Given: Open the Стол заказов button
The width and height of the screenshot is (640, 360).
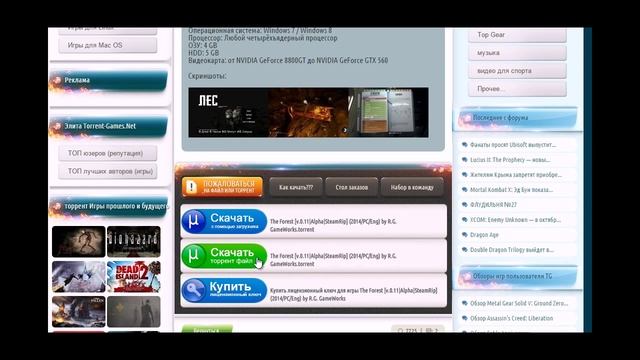Looking at the screenshot, I should (351, 187).
